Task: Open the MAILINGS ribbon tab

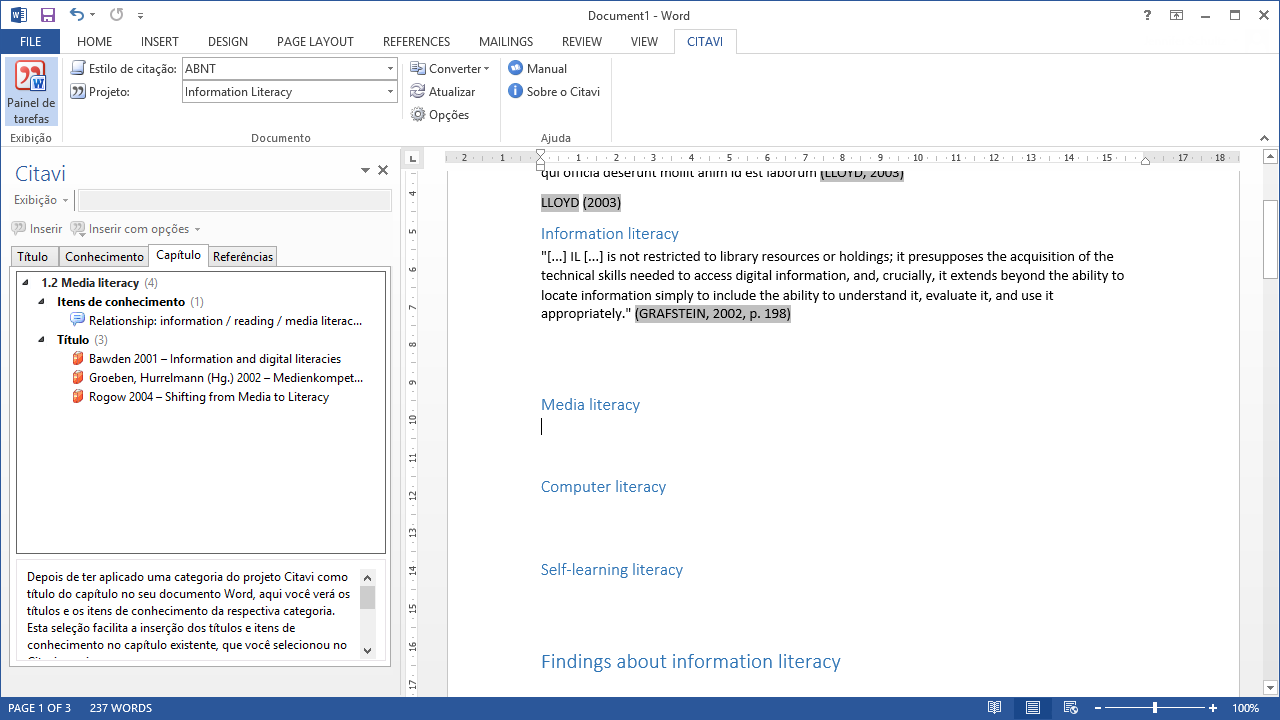Action: point(506,41)
